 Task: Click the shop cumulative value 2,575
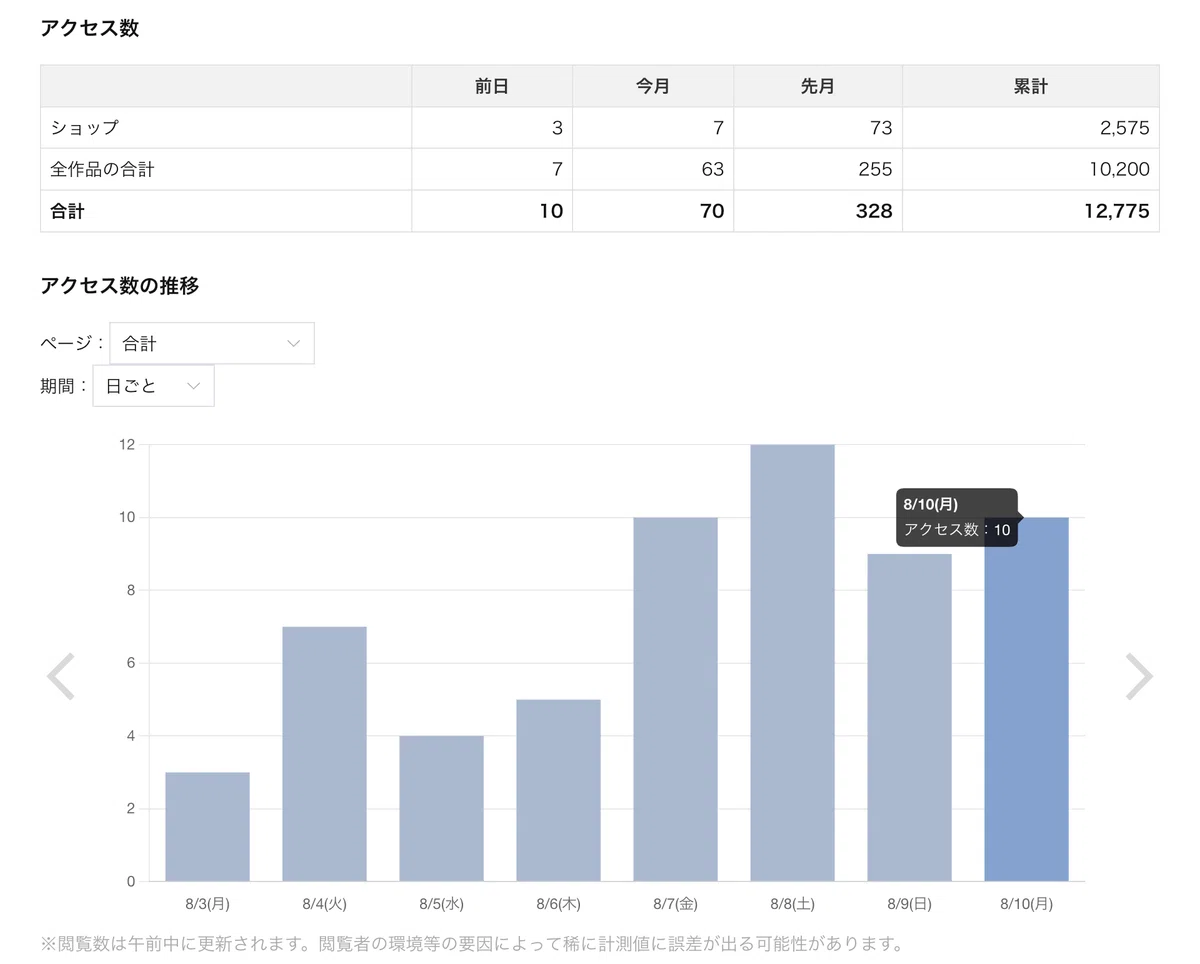[1123, 128]
